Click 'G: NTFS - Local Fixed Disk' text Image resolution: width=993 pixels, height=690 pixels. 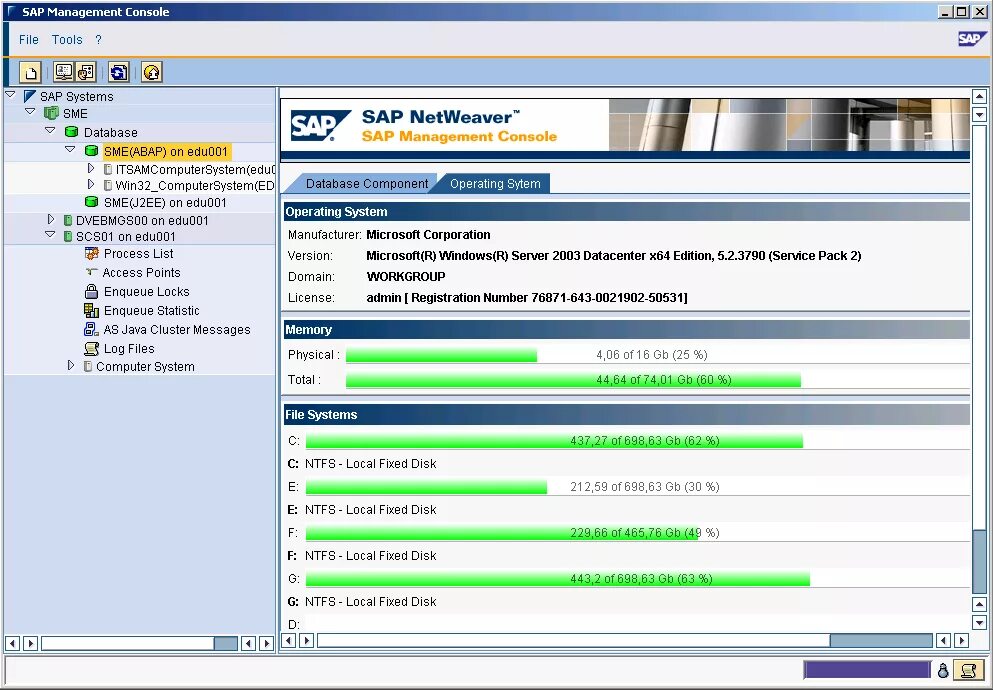(x=362, y=601)
